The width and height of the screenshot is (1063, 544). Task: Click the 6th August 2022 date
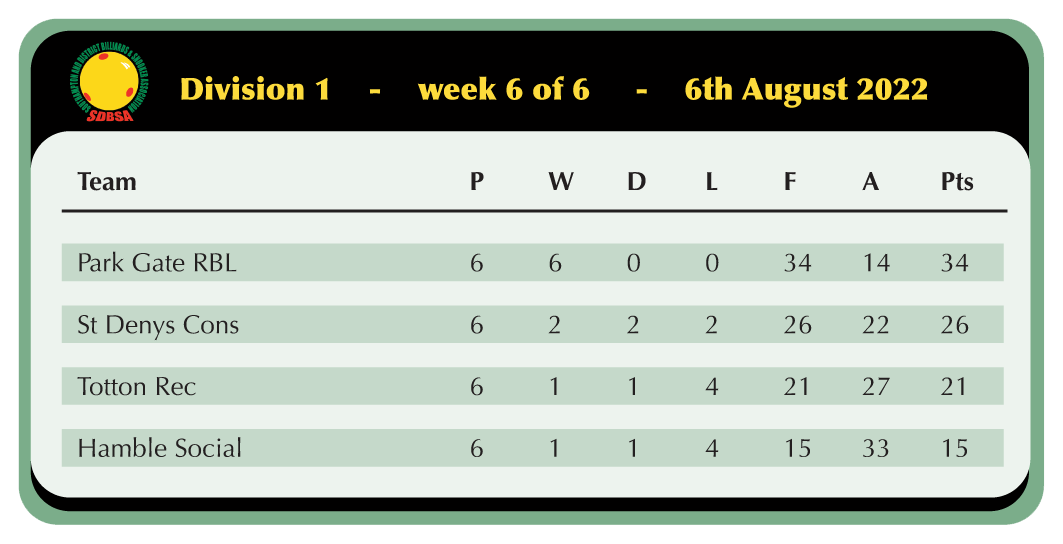[806, 90]
